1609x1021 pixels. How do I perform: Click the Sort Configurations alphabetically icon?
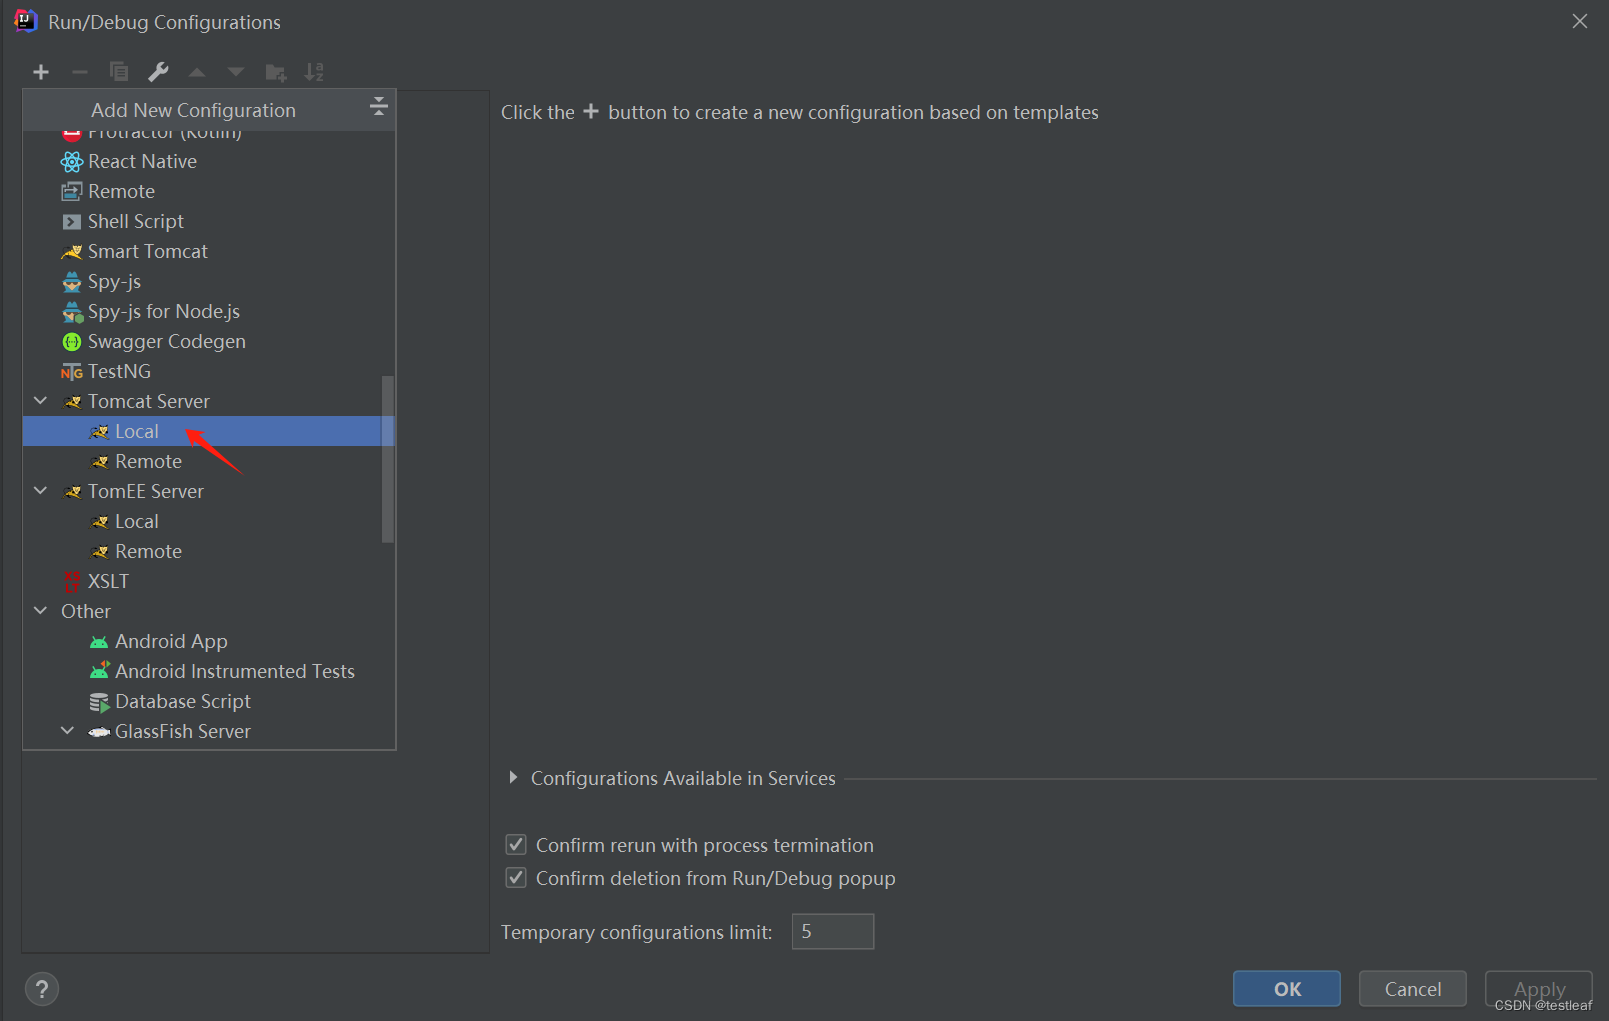pyautogui.click(x=314, y=72)
